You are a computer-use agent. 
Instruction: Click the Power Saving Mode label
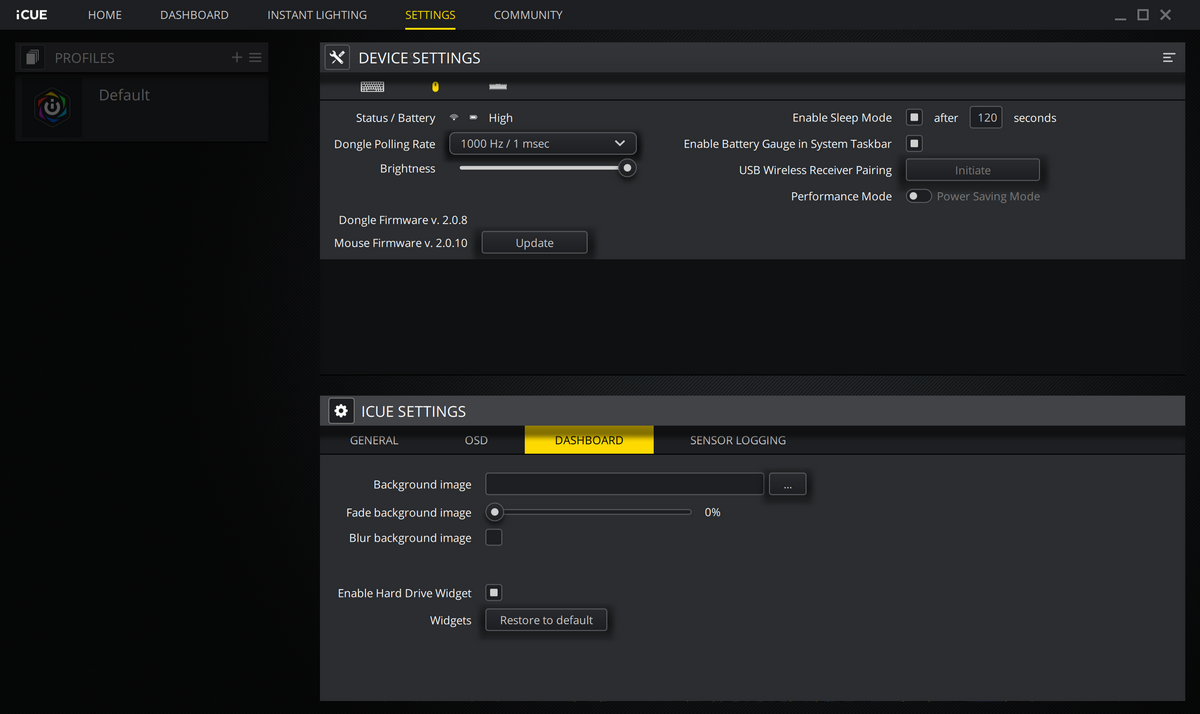pyautogui.click(x=988, y=196)
